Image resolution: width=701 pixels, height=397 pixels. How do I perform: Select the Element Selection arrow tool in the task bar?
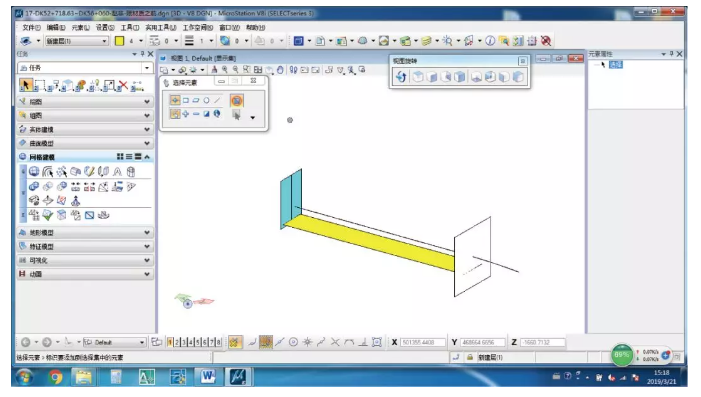click(25, 85)
